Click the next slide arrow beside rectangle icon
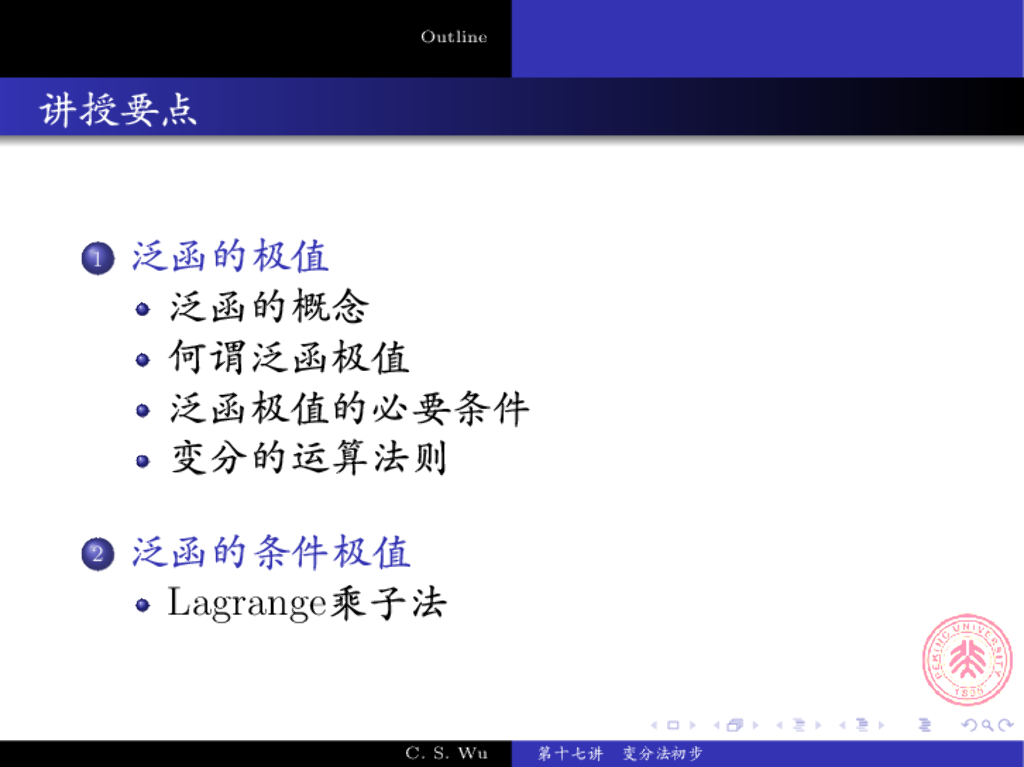 coord(692,725)
